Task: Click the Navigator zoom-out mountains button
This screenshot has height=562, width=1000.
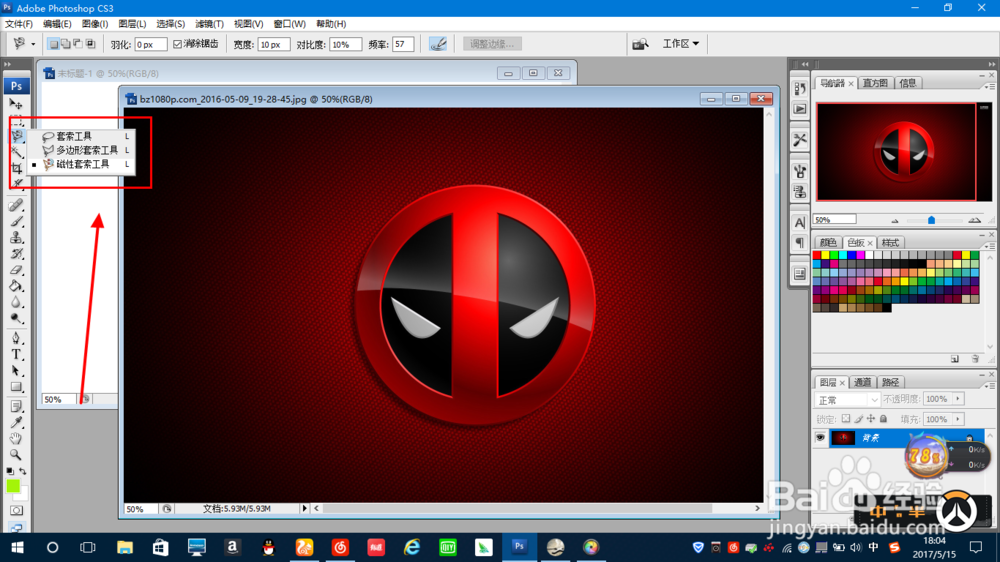Action: click(895, 221)
